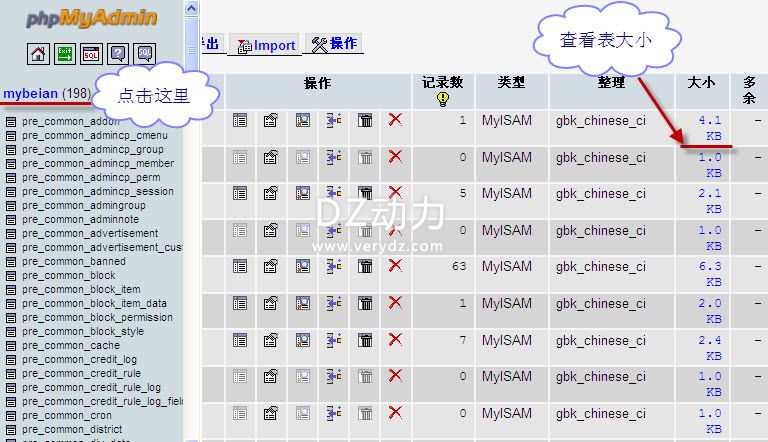Click red X drop icon in 2.1 KB row
The height and width of the screenshot is (442, 768).
(x=395, y=193)
